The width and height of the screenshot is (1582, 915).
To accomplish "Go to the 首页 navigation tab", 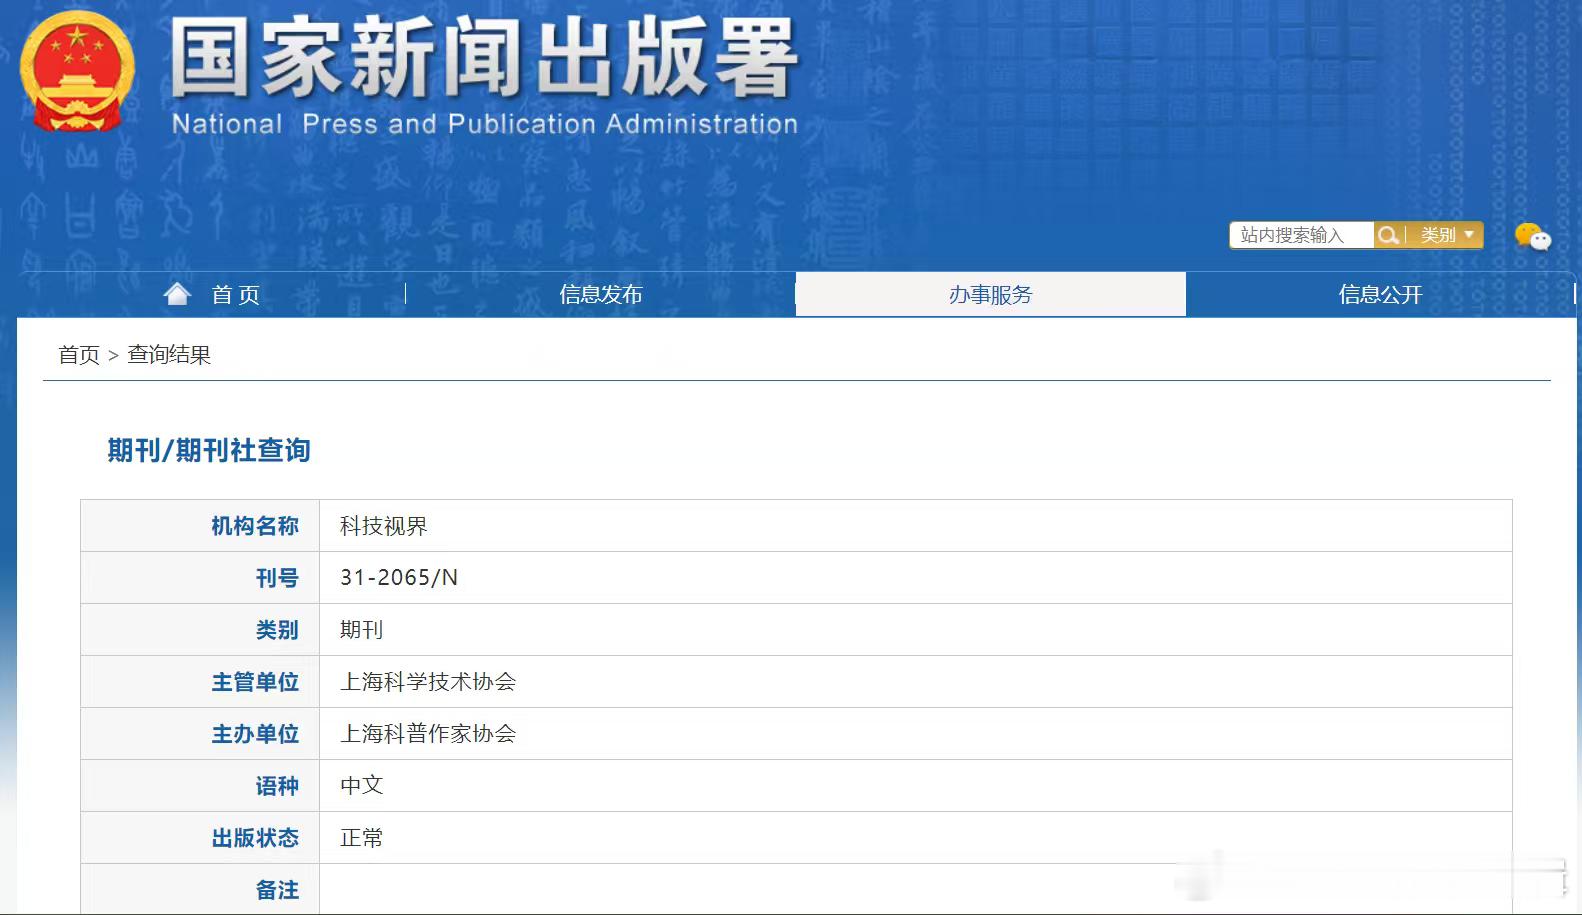I will point(235,295).
